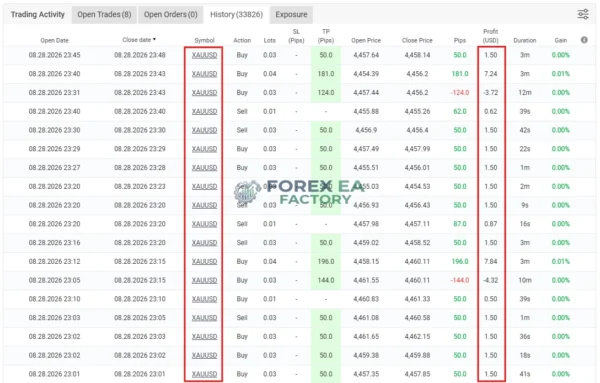Click the TP value 144.0
Viewport: 600px width, 383px height.
[x=326, y=280]
